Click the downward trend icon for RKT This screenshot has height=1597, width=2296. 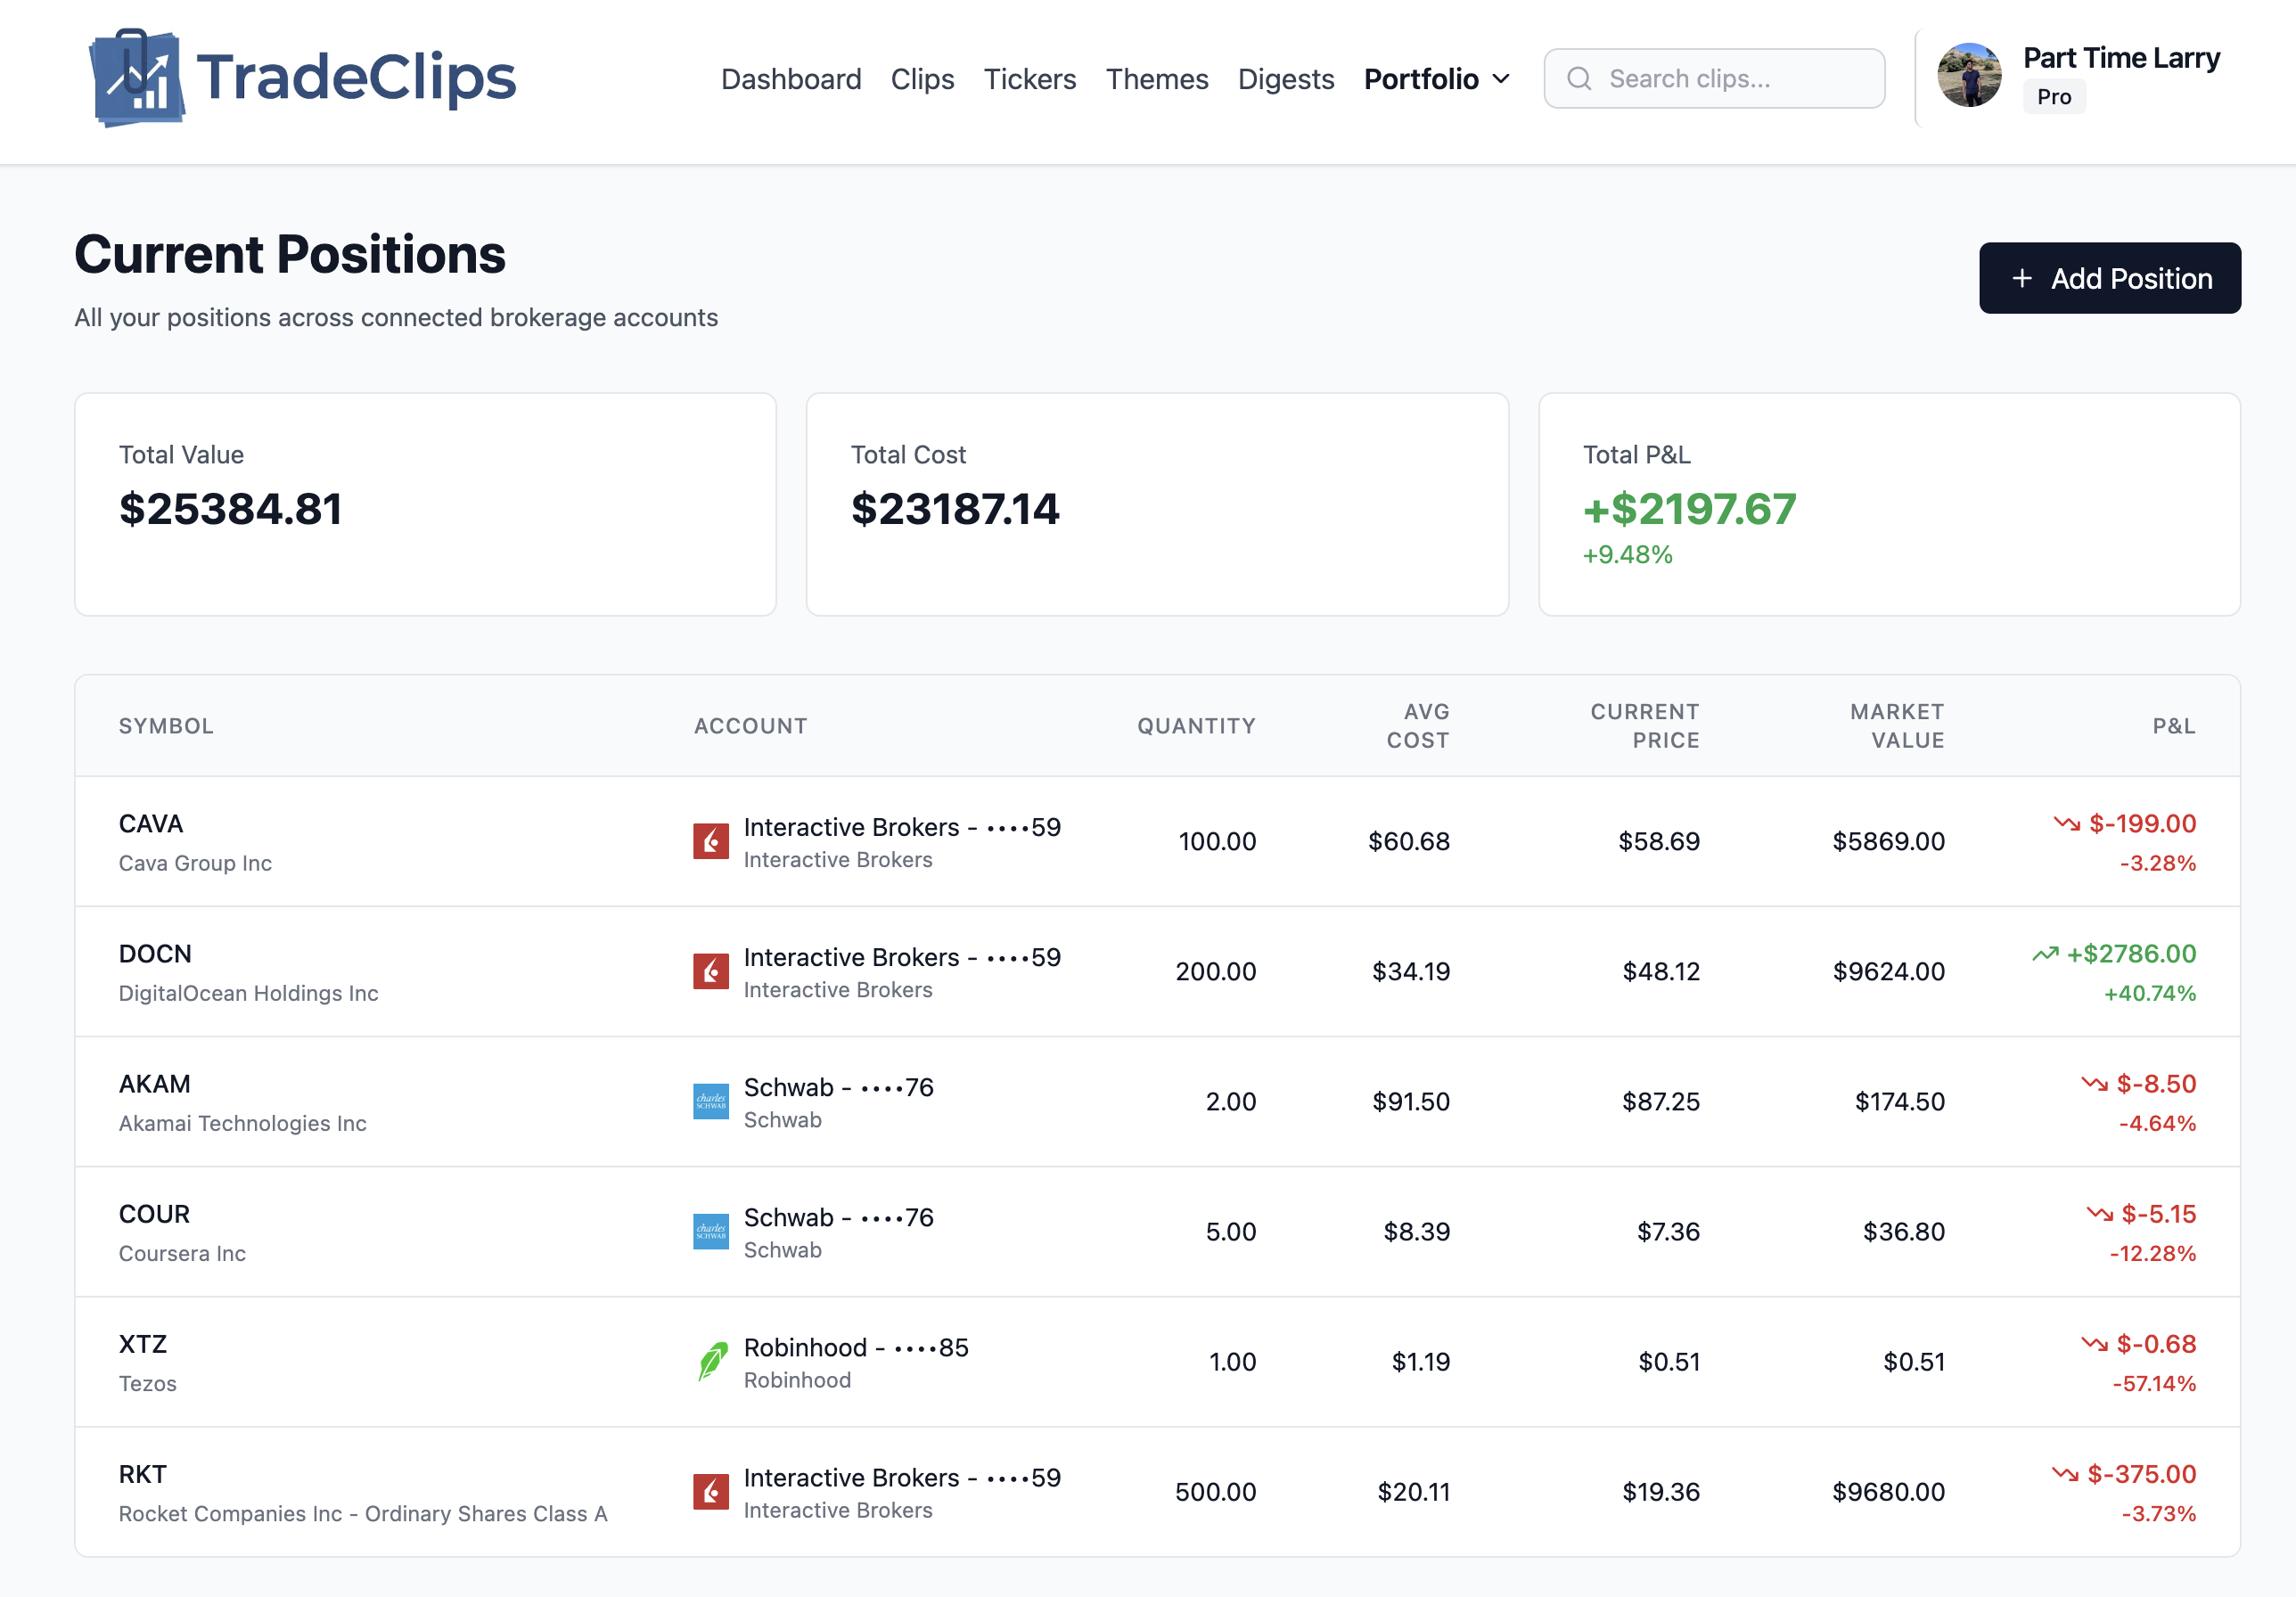point(2065,1473)
